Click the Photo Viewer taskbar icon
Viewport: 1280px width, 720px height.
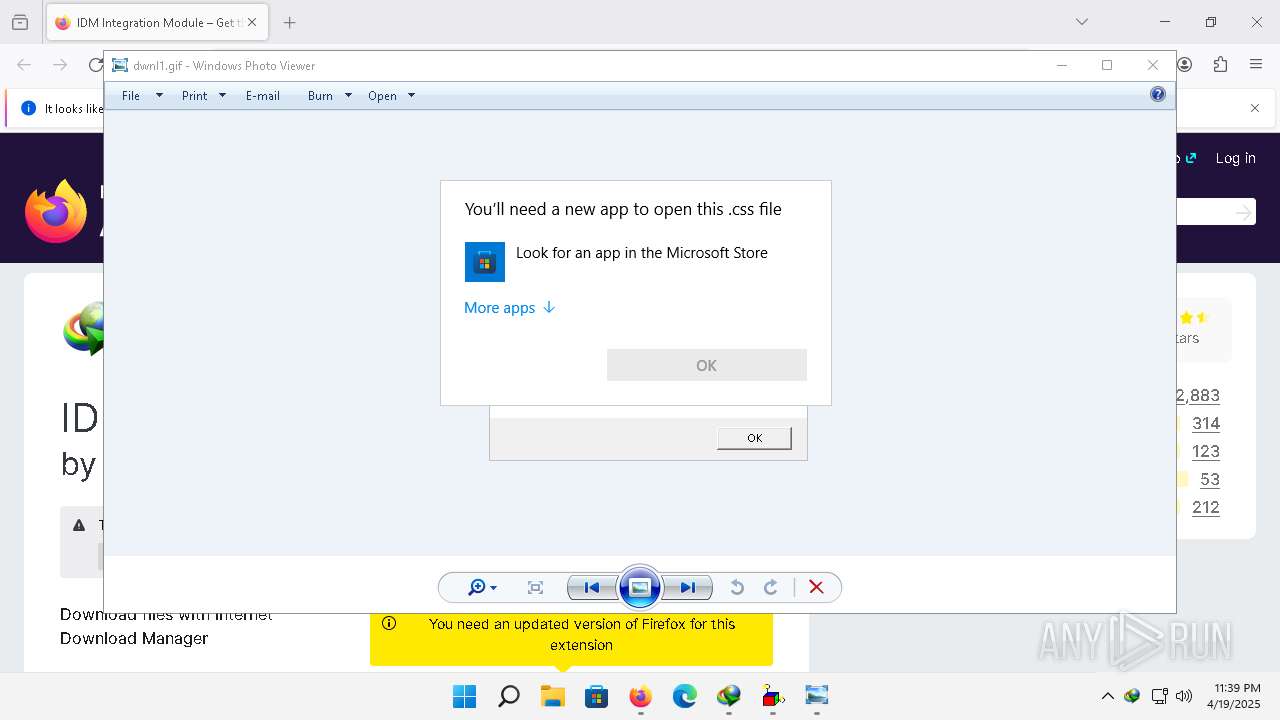point(816,696)
